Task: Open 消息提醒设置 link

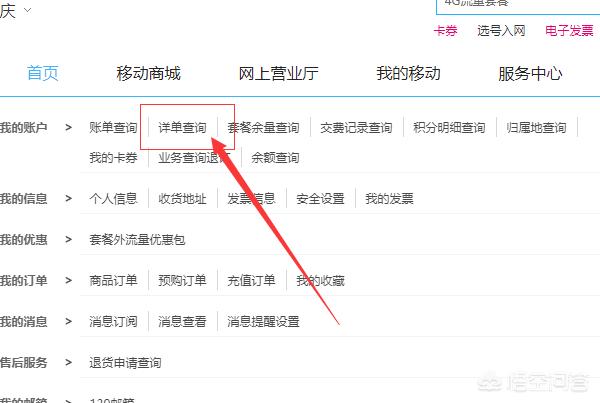Action: (x=263, y=321)
